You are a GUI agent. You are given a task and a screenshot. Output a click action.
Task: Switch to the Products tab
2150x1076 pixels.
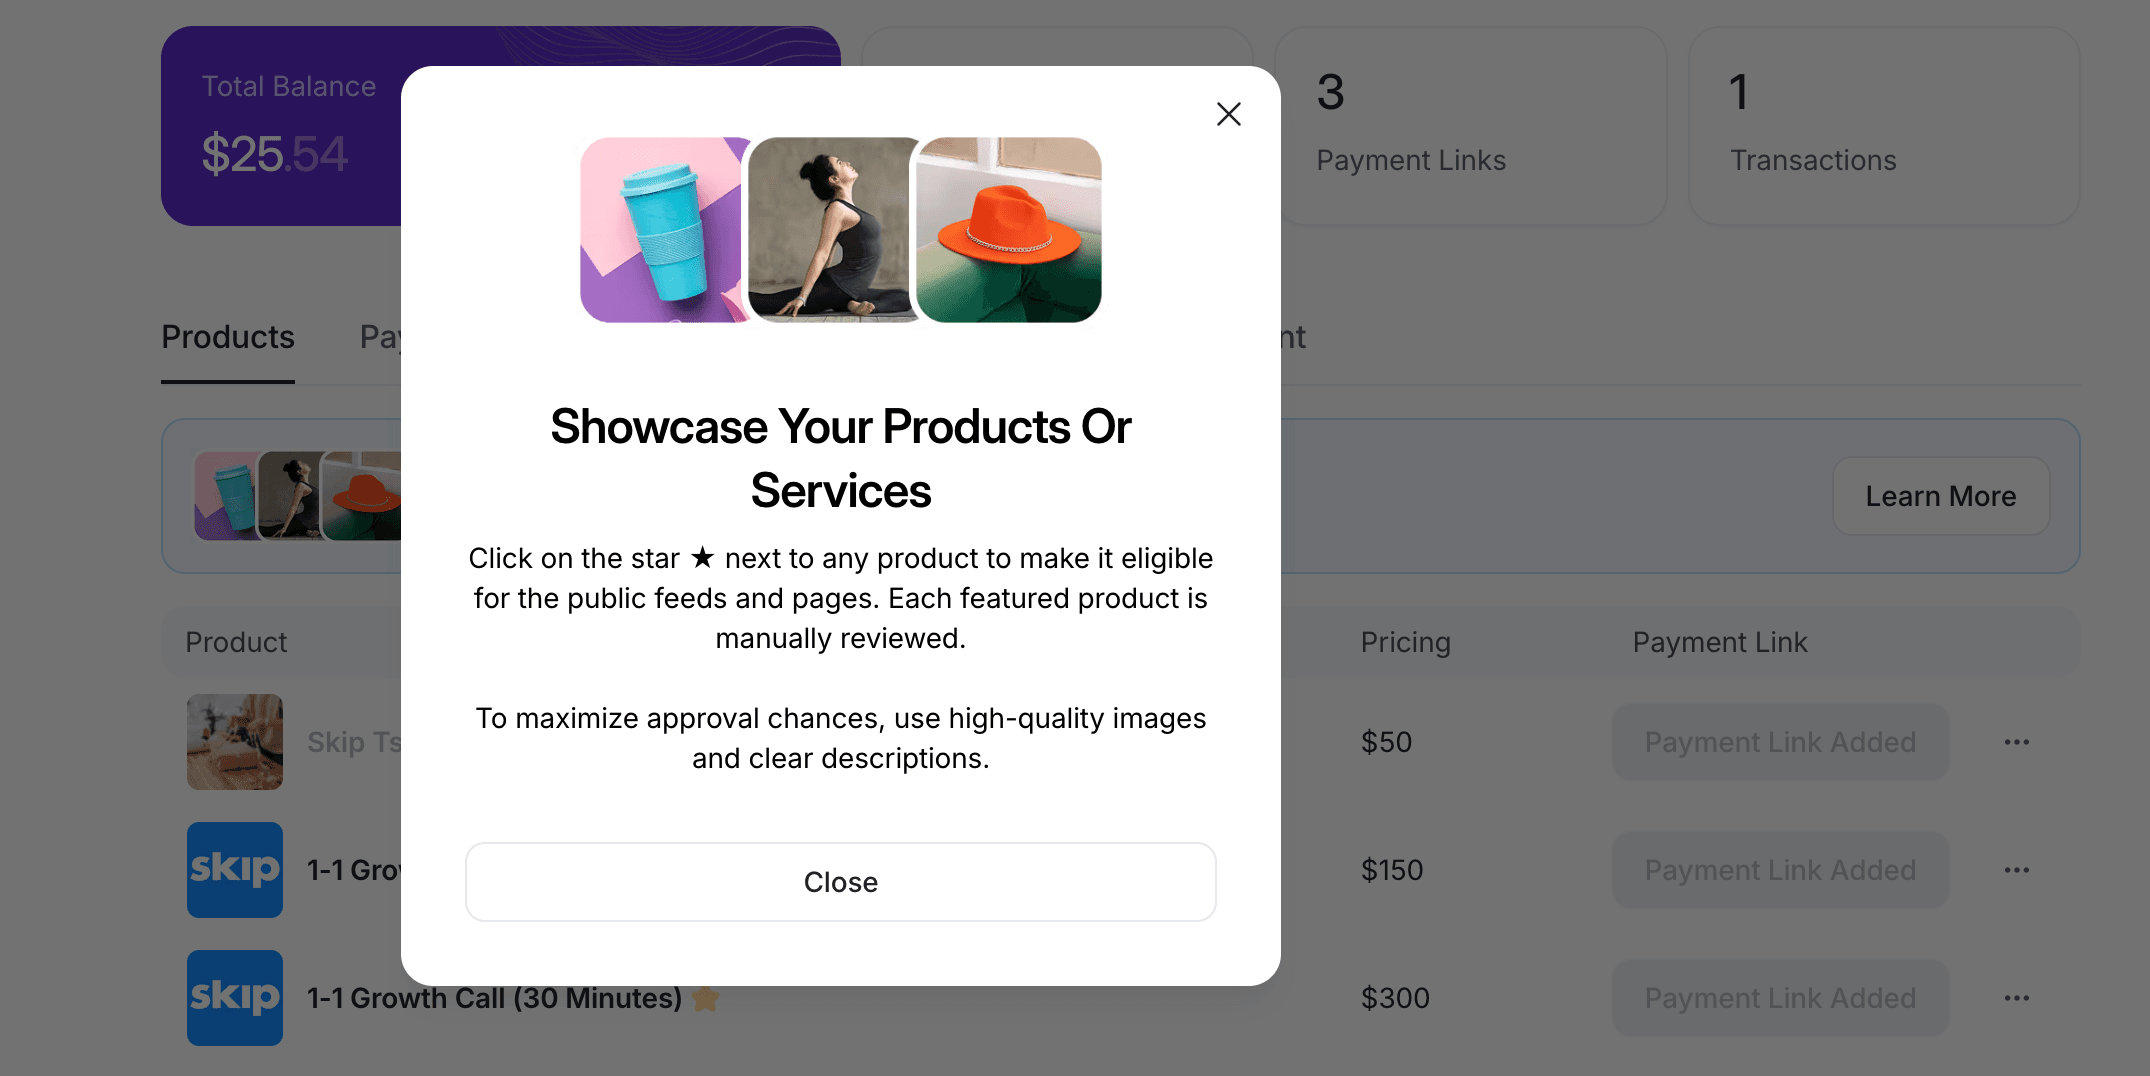[227, 337]
